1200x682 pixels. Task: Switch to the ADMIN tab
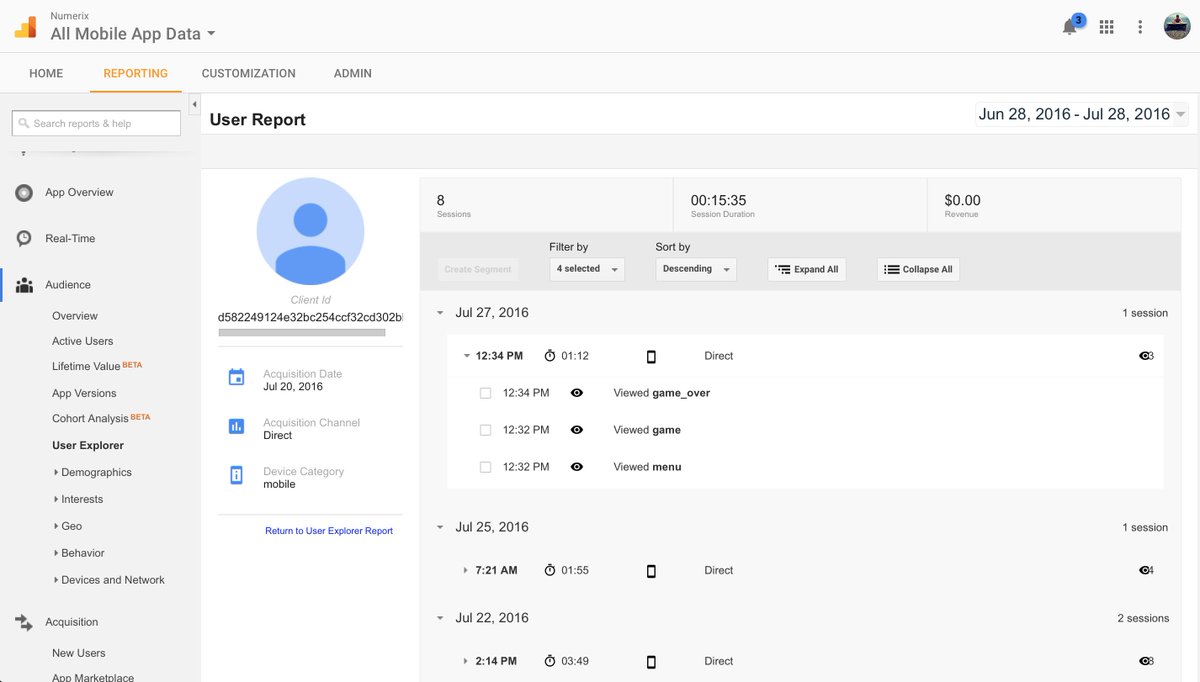point(353,73)
